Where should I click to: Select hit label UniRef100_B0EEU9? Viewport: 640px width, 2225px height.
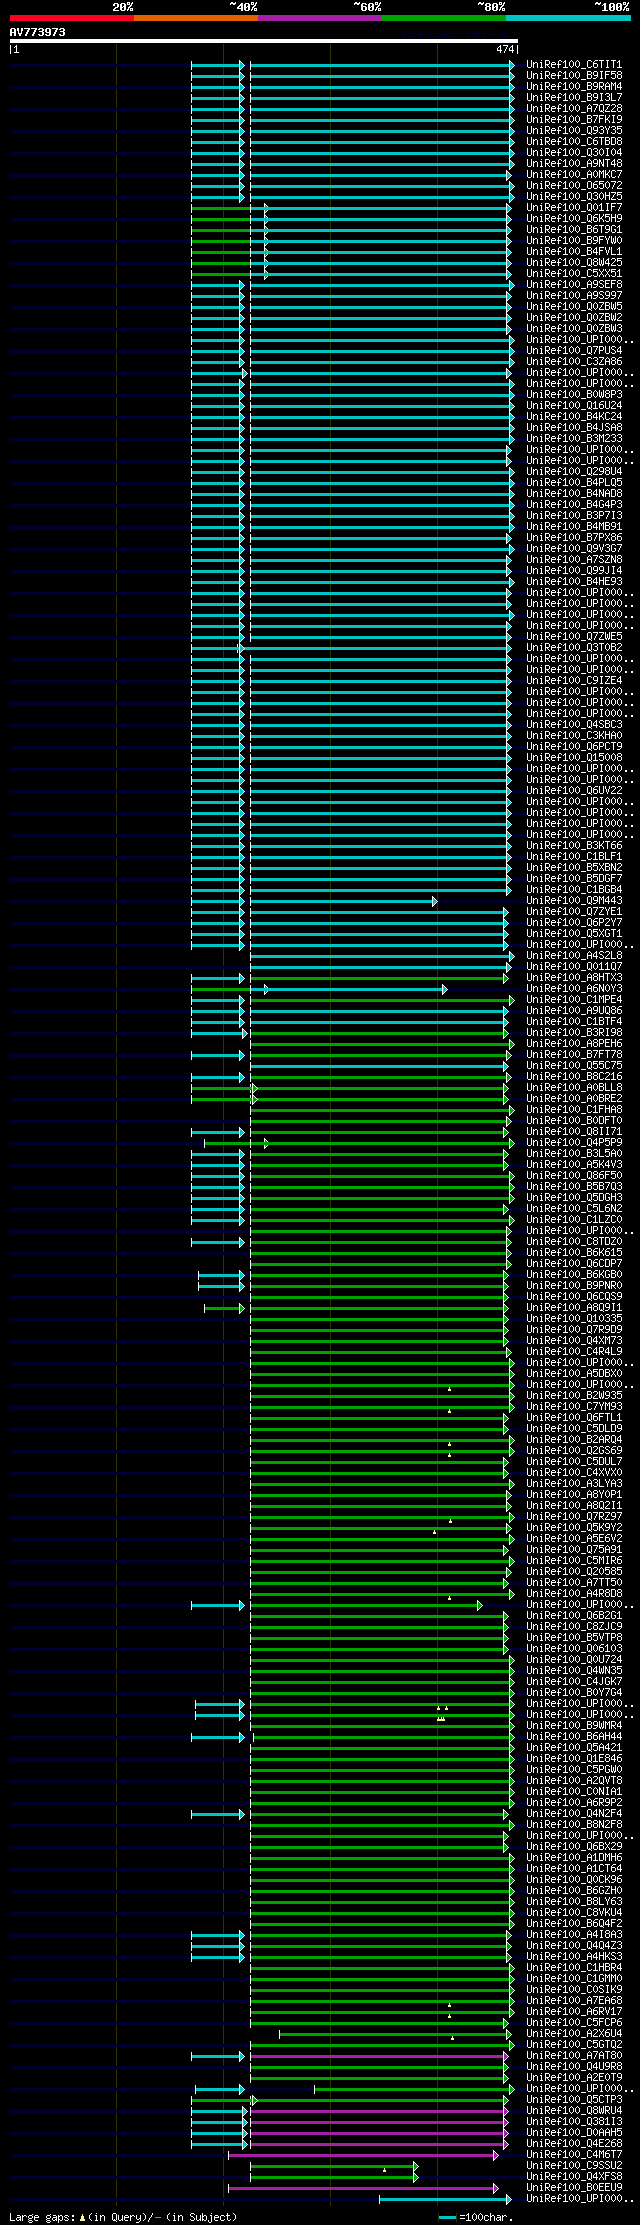coord(574,2188)
